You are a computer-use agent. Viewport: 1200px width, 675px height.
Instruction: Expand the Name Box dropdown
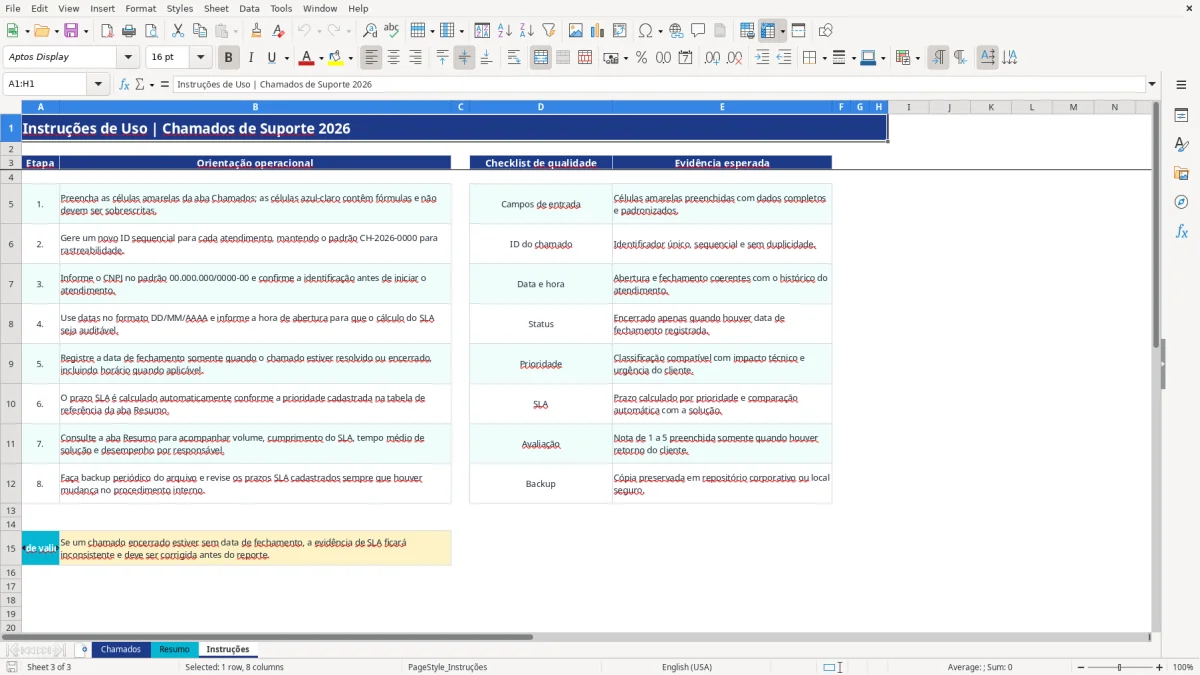(99, 84)
